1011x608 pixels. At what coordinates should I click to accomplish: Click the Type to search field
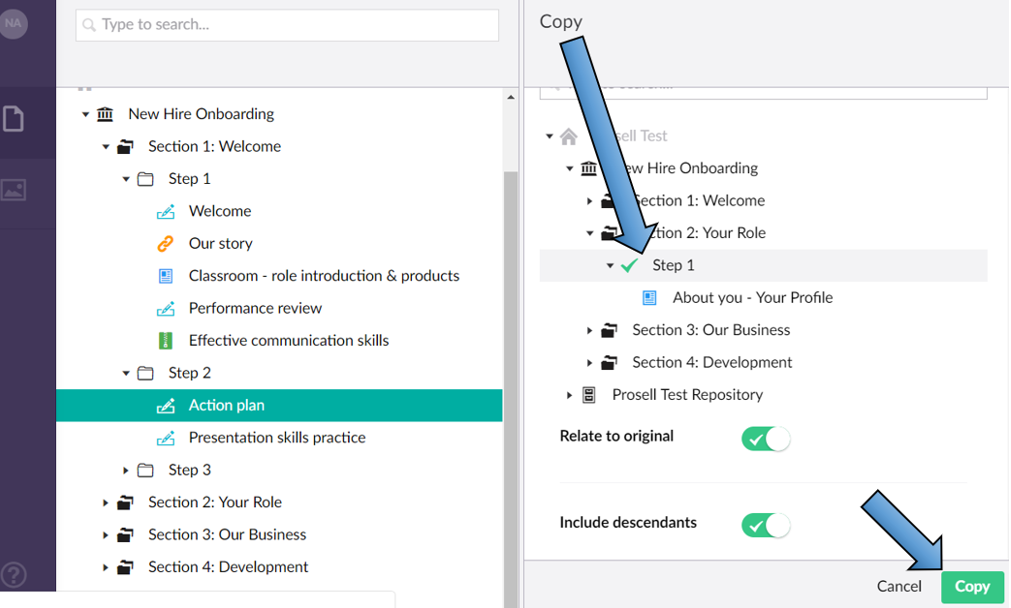pos(286,24)
